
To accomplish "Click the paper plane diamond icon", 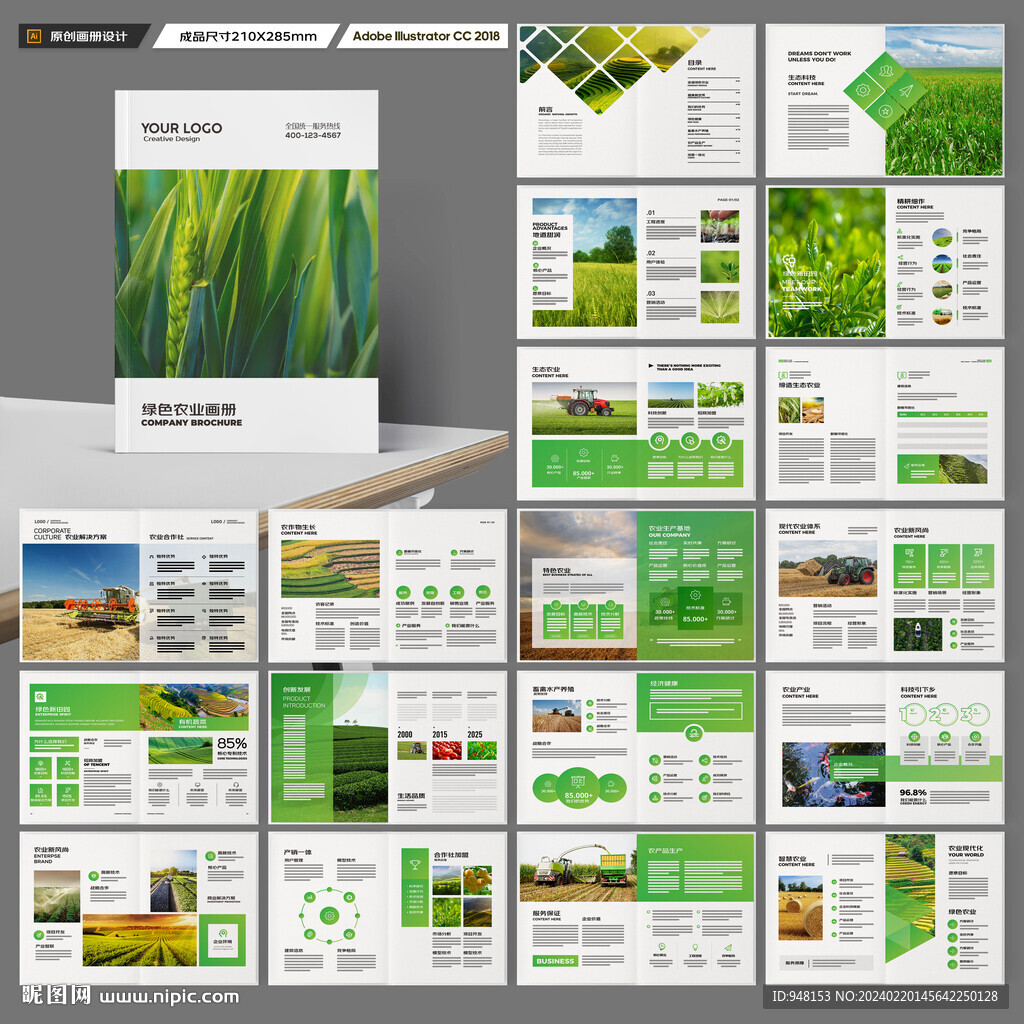I will (905, 91).
